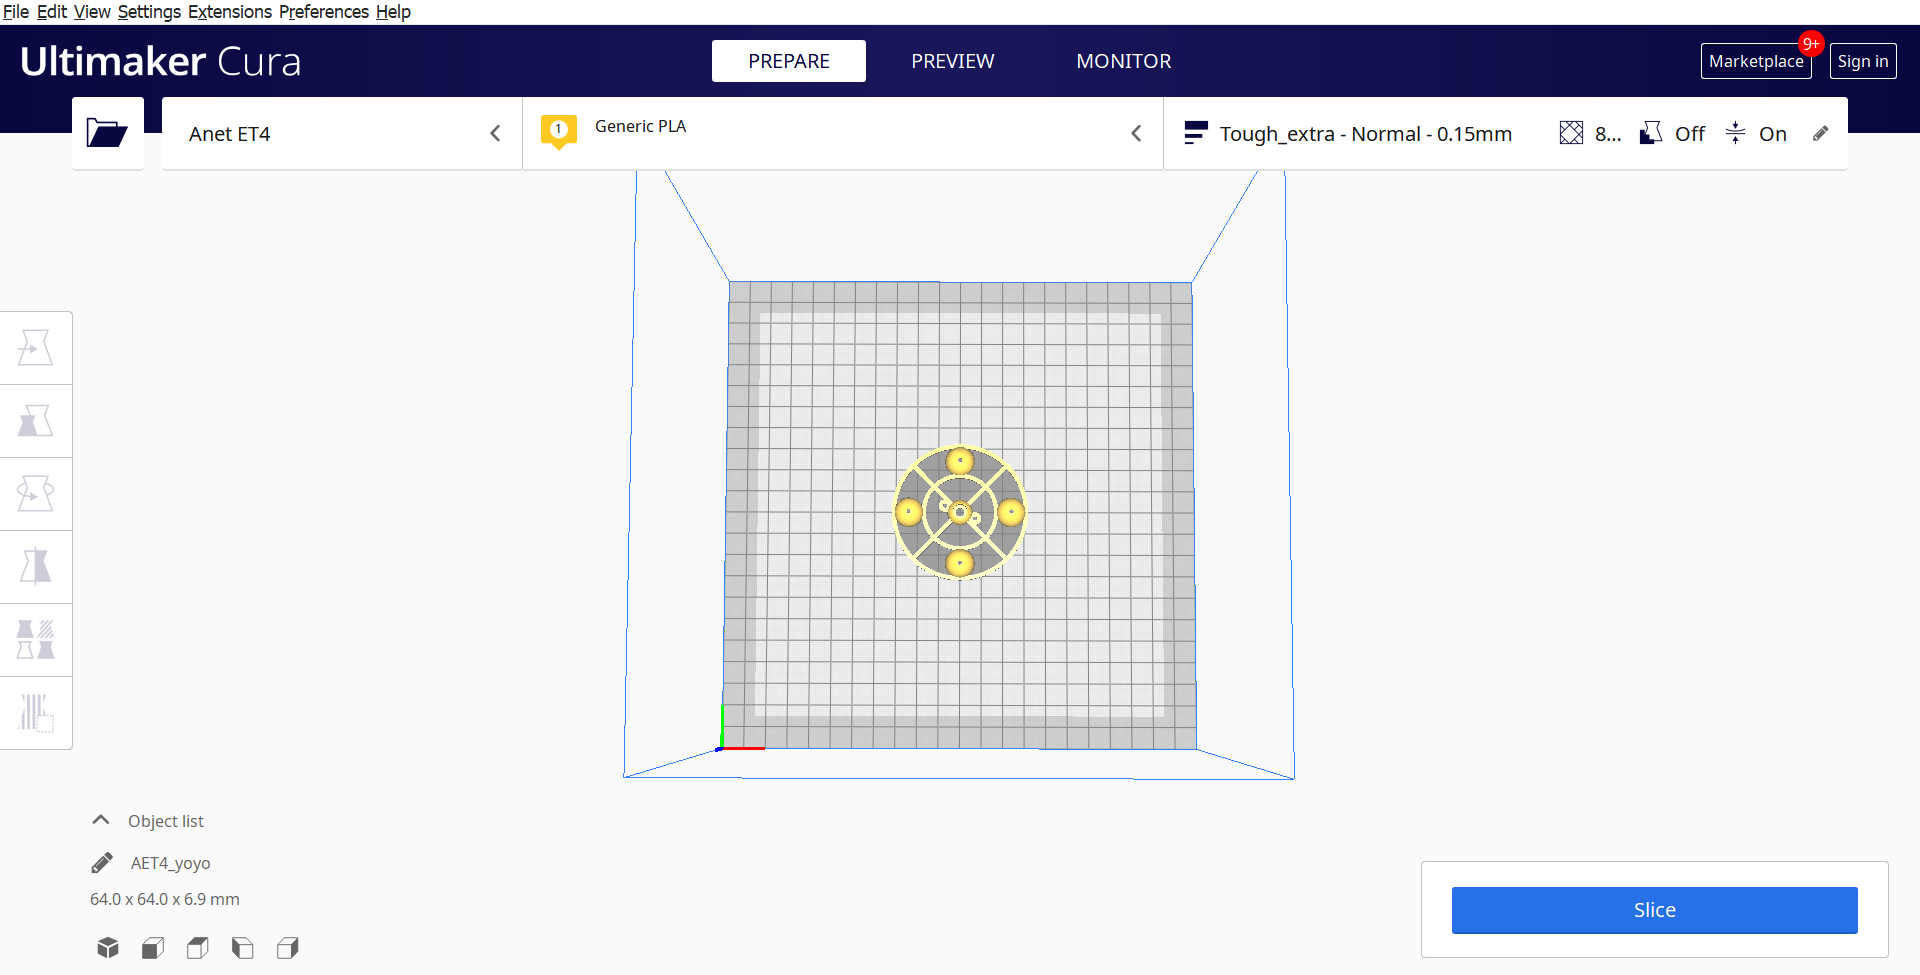The image size is (1920, 975).
Task: Select the Mirror tool in left toolbar
Action: [x=36, y=567]
